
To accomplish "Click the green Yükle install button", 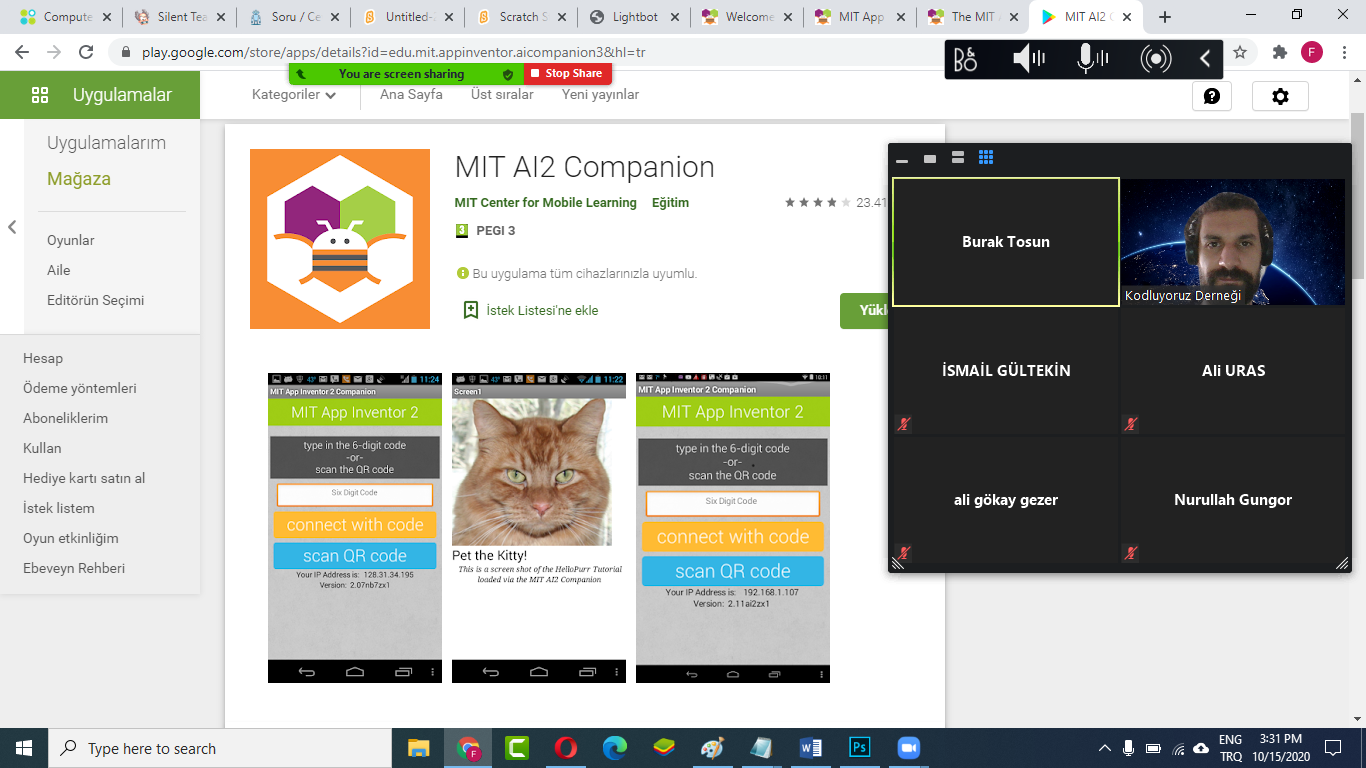I will pos(864,310).
